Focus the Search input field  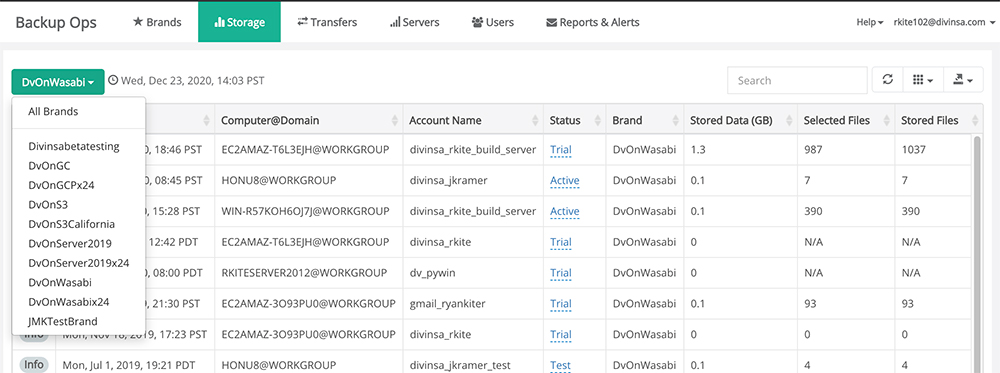(797, 80)
